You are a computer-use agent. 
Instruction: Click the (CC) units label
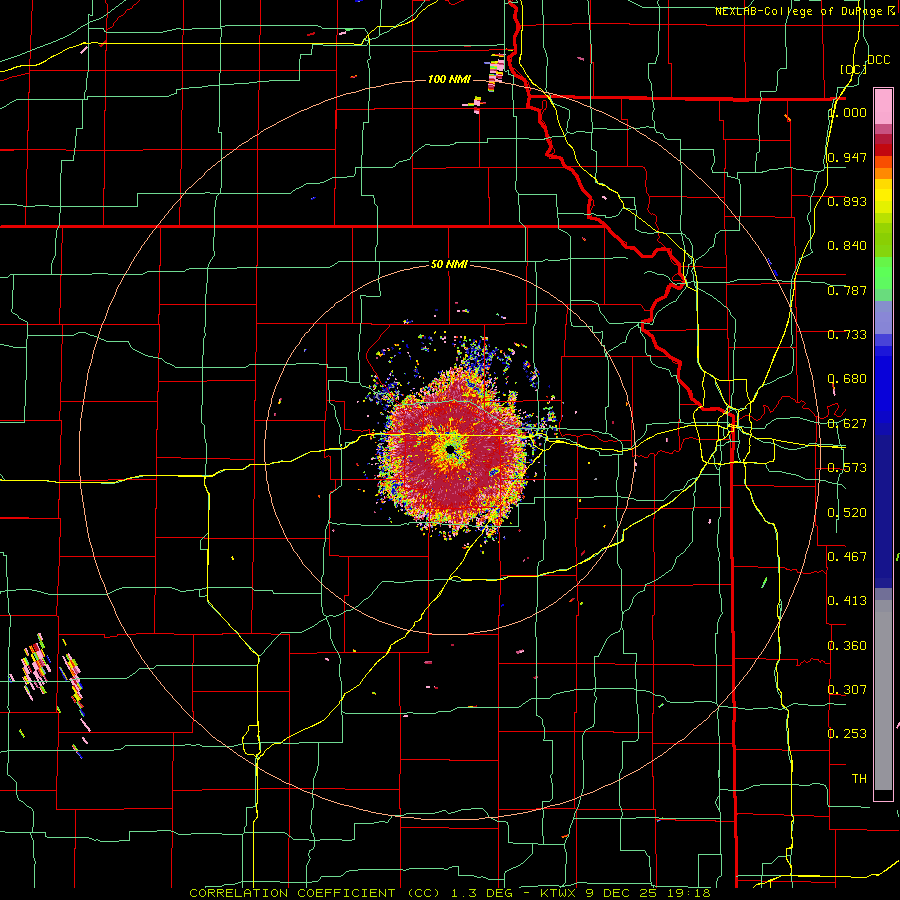(x=853, y=69)
